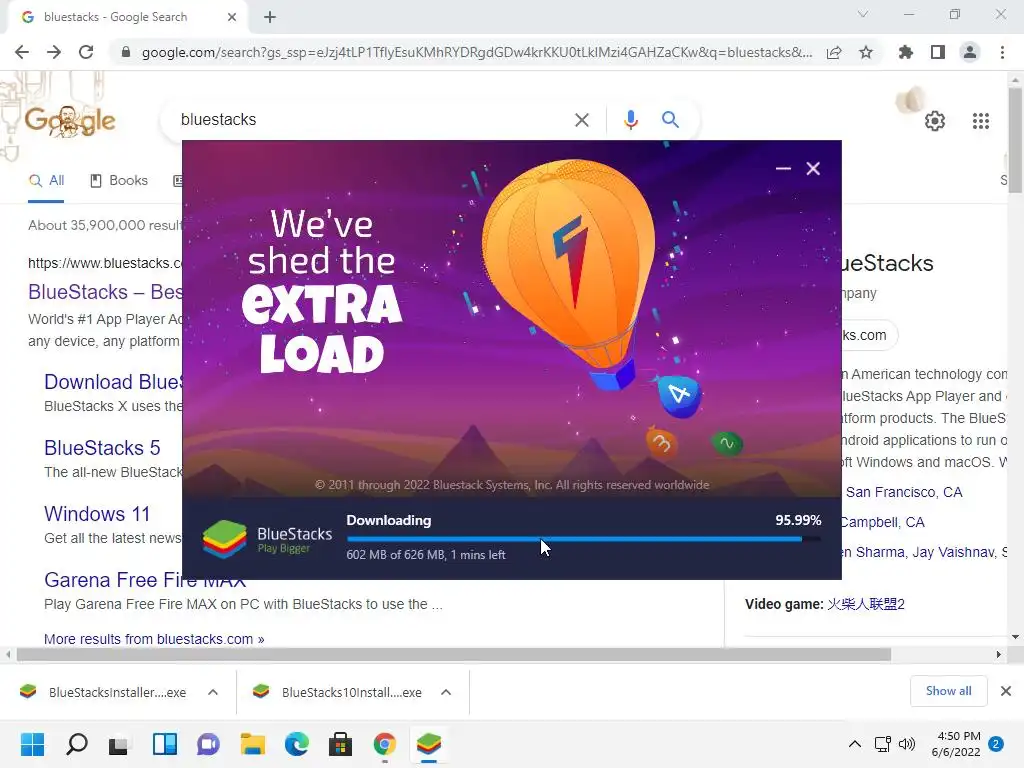The width and height of the screenshot is (1024, 768).
Task: Show hidden system tray icons
Action: pyautogui.click(x=854, y=744)
